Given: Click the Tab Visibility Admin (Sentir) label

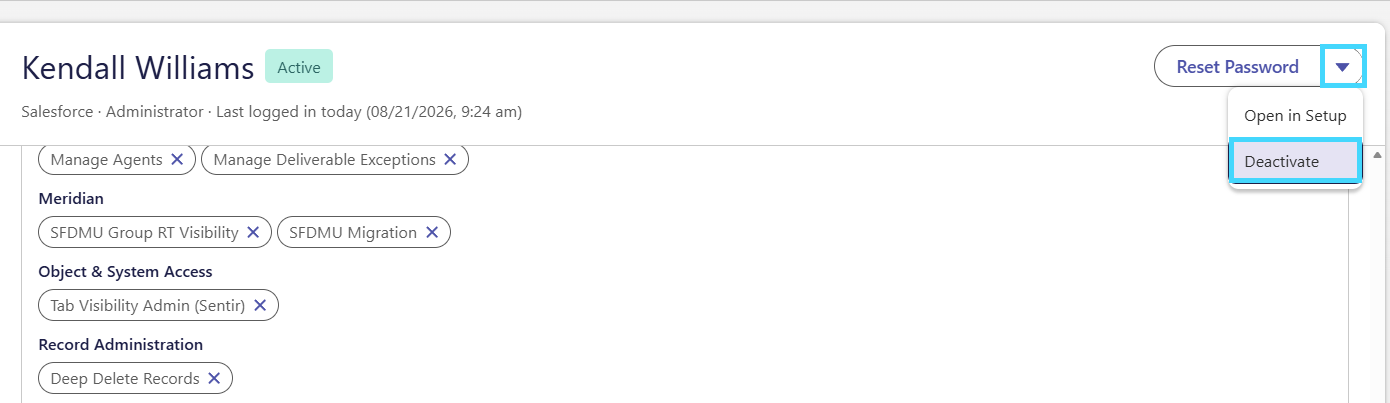Looking at the screenshot, I should pos(148,305).
